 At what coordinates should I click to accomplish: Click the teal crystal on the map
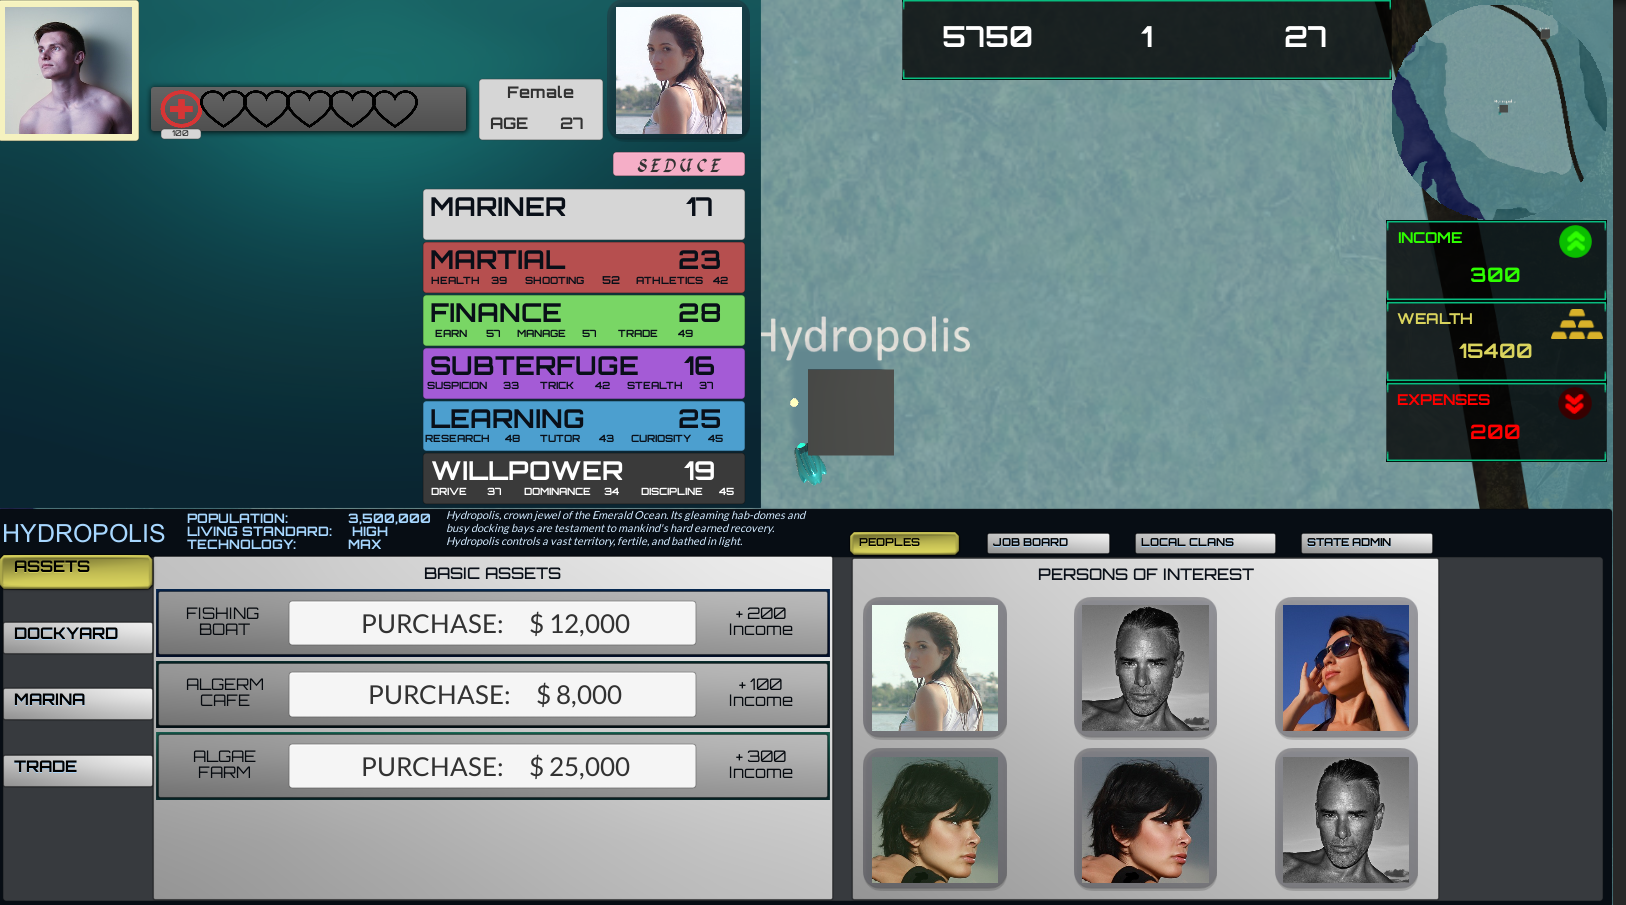tap(809, 464)
